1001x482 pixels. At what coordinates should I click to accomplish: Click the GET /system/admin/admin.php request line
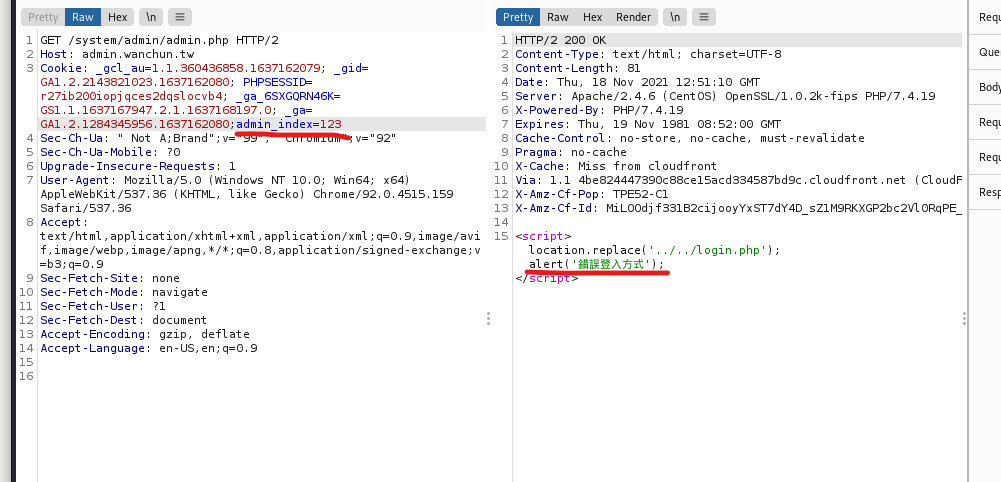[x=160, y=40]
